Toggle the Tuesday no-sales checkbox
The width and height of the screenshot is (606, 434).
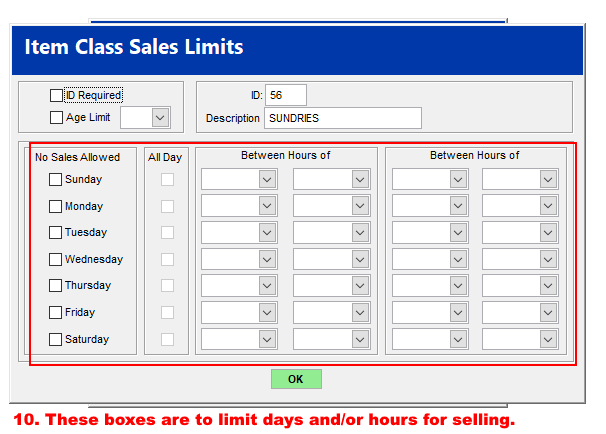(56, 232)
